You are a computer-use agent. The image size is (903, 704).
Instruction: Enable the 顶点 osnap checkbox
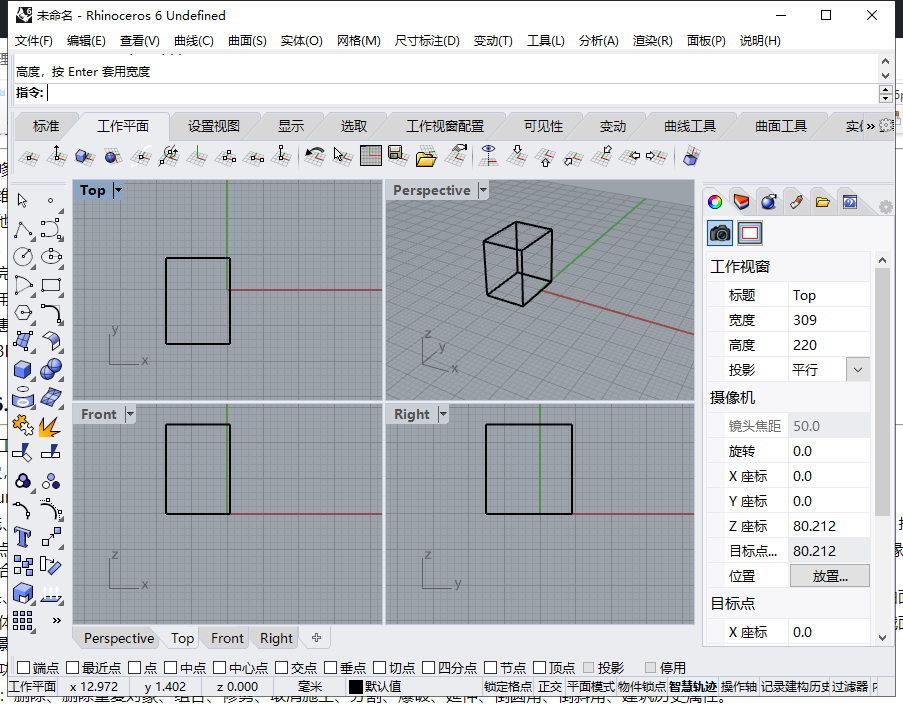(540, 668)
